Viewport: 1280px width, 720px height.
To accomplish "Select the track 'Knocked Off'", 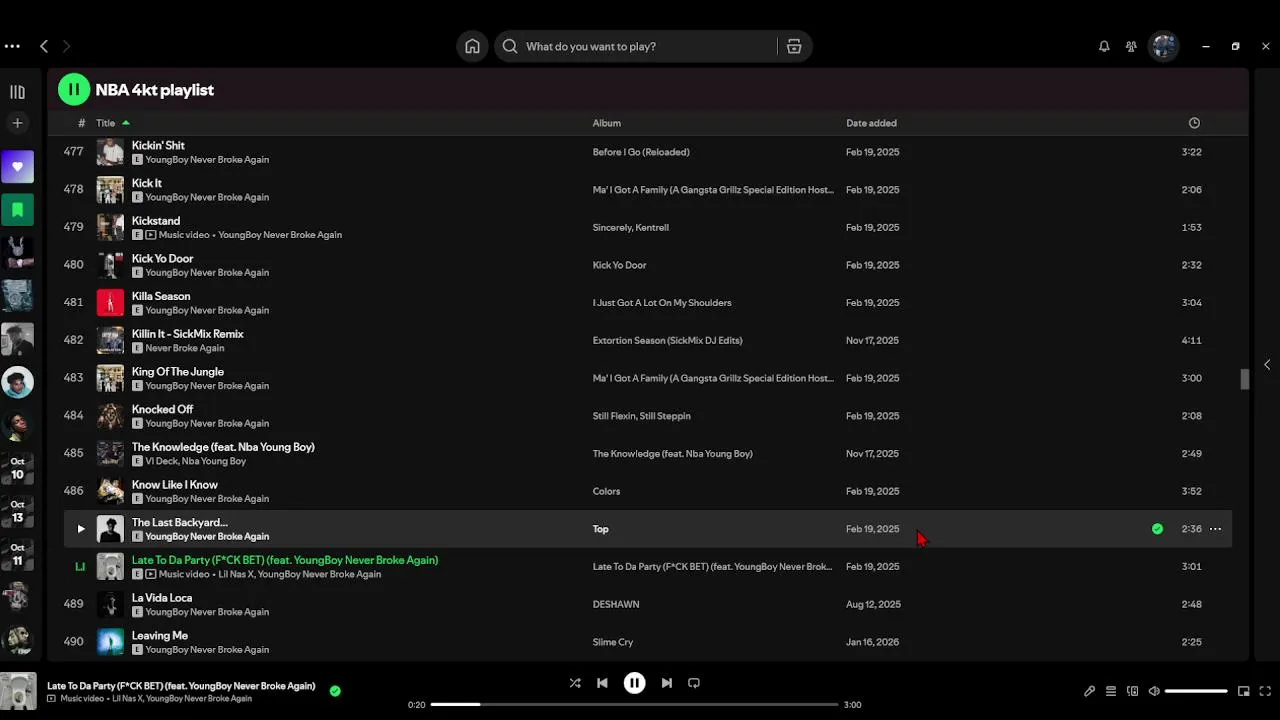I will point(162,409).
